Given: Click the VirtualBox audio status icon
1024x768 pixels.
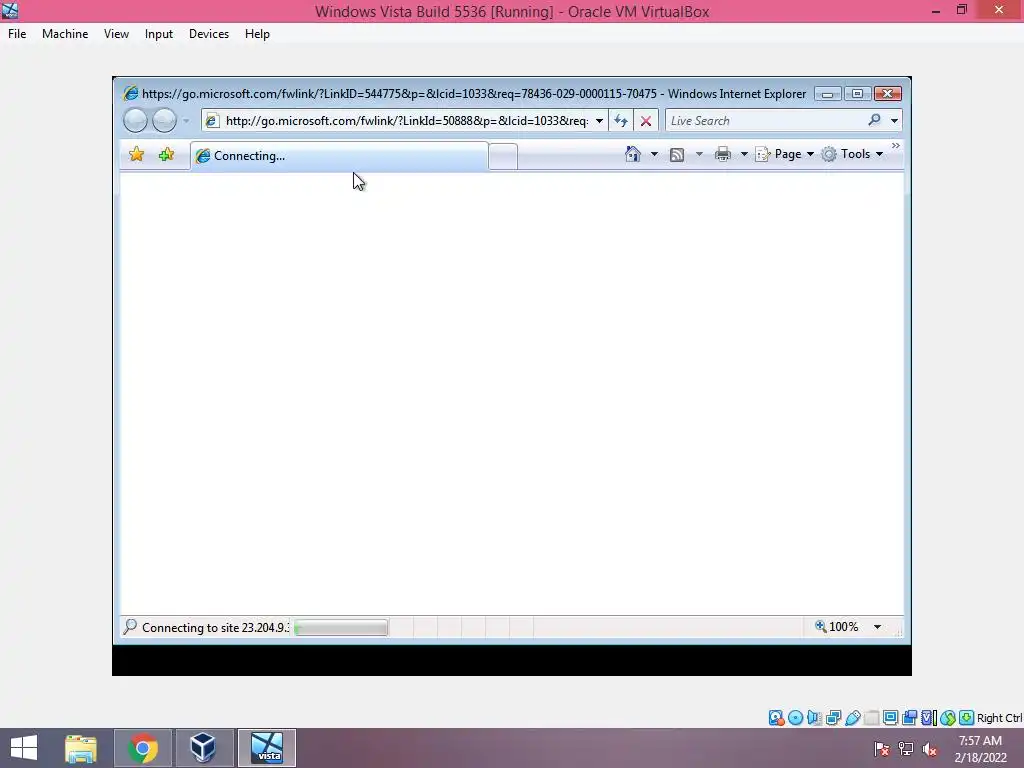Looking at the screenshot, I should point(814,718).
